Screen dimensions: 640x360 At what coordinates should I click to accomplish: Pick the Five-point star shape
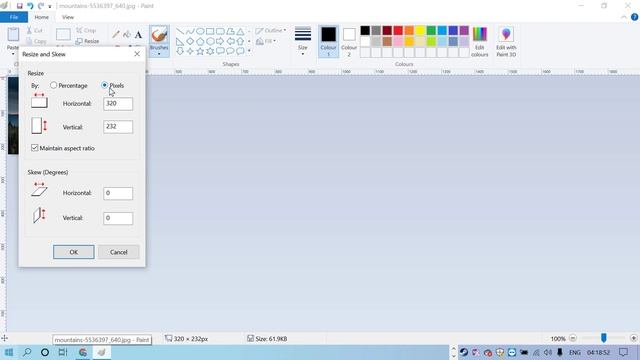(x=200, y=51)
